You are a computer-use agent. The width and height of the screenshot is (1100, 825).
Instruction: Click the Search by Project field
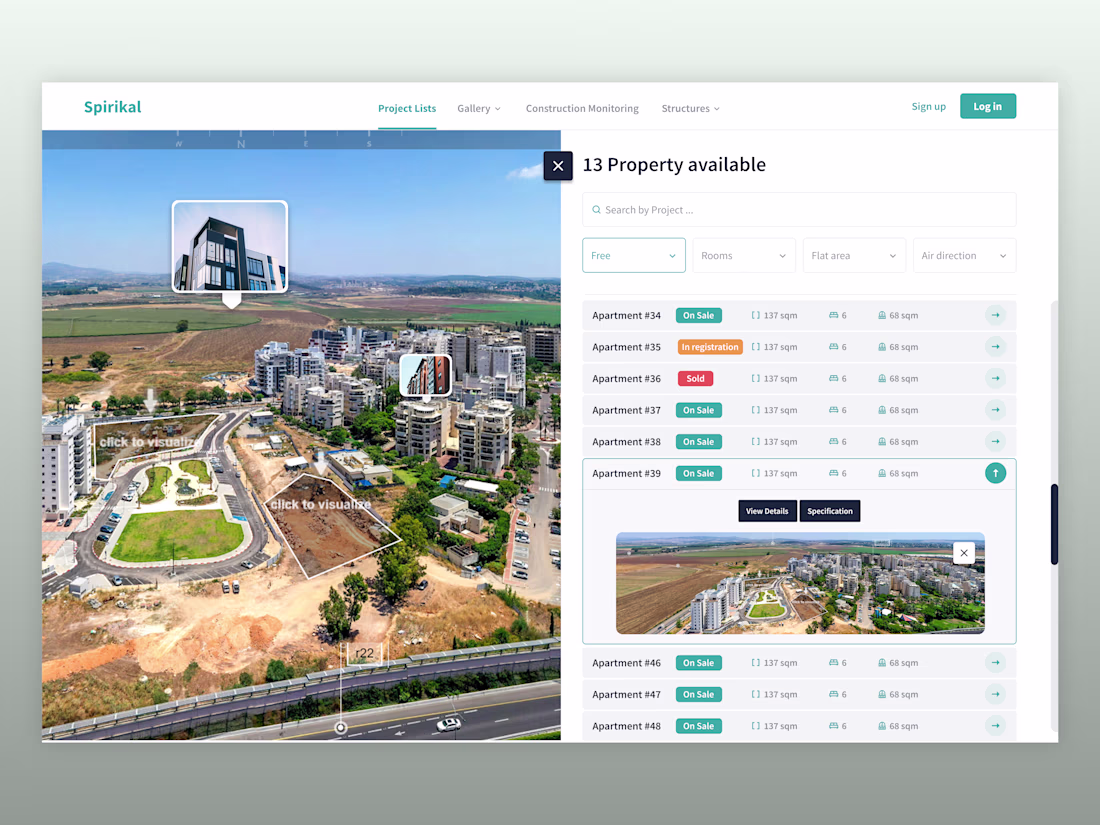[799, 210]
